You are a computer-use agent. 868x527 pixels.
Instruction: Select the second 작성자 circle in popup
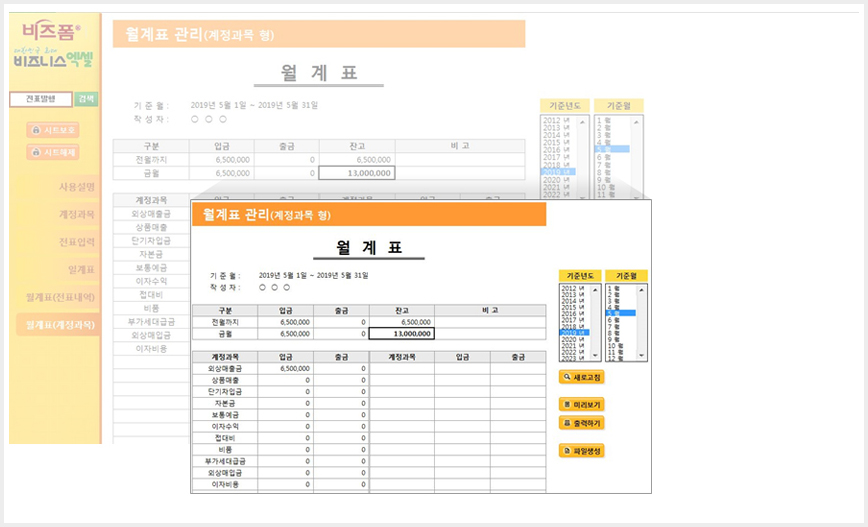[275, 287]
